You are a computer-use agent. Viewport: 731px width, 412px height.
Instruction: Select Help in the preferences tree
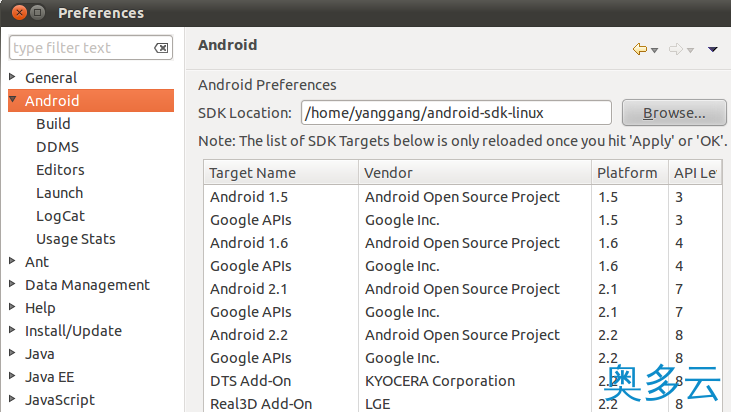click(x=40, y=308)
